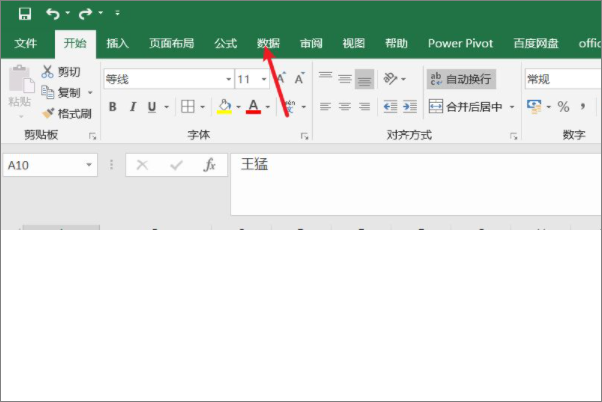
Task: Switch to the 插入 ribbon tab
Action: pos(117,43)
